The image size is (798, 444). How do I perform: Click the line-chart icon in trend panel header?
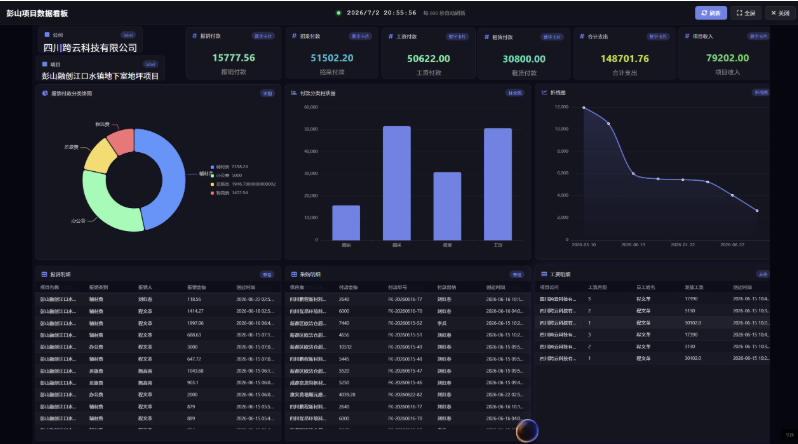[544, 93]
